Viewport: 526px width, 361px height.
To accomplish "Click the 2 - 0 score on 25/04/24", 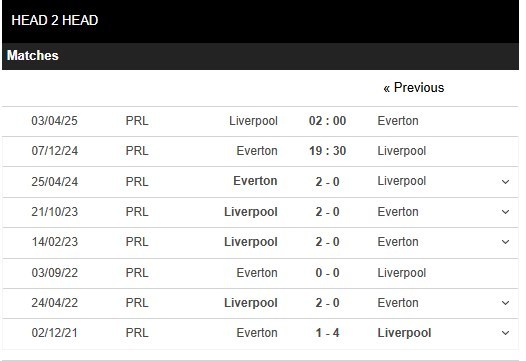I will (x=327, y=182).
